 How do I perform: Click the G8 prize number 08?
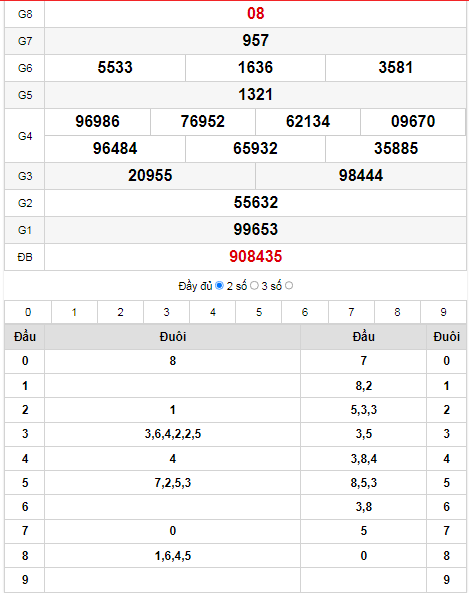click(x=255, y=14)
